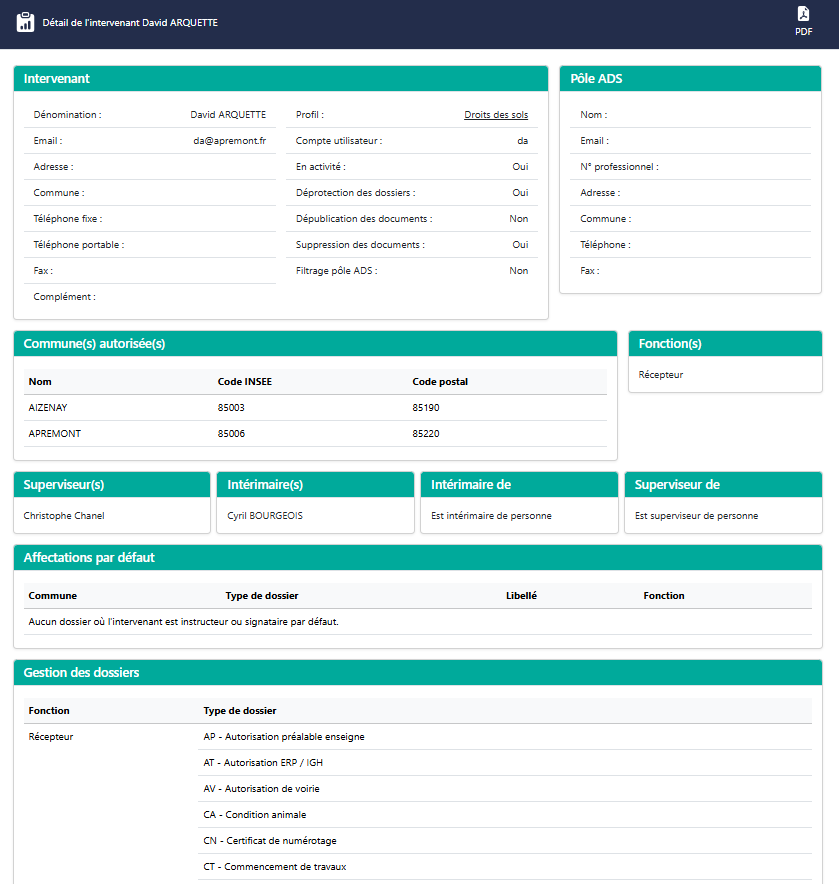Click the 'Gestion des dossiers' section header

(x=82, y=673)
